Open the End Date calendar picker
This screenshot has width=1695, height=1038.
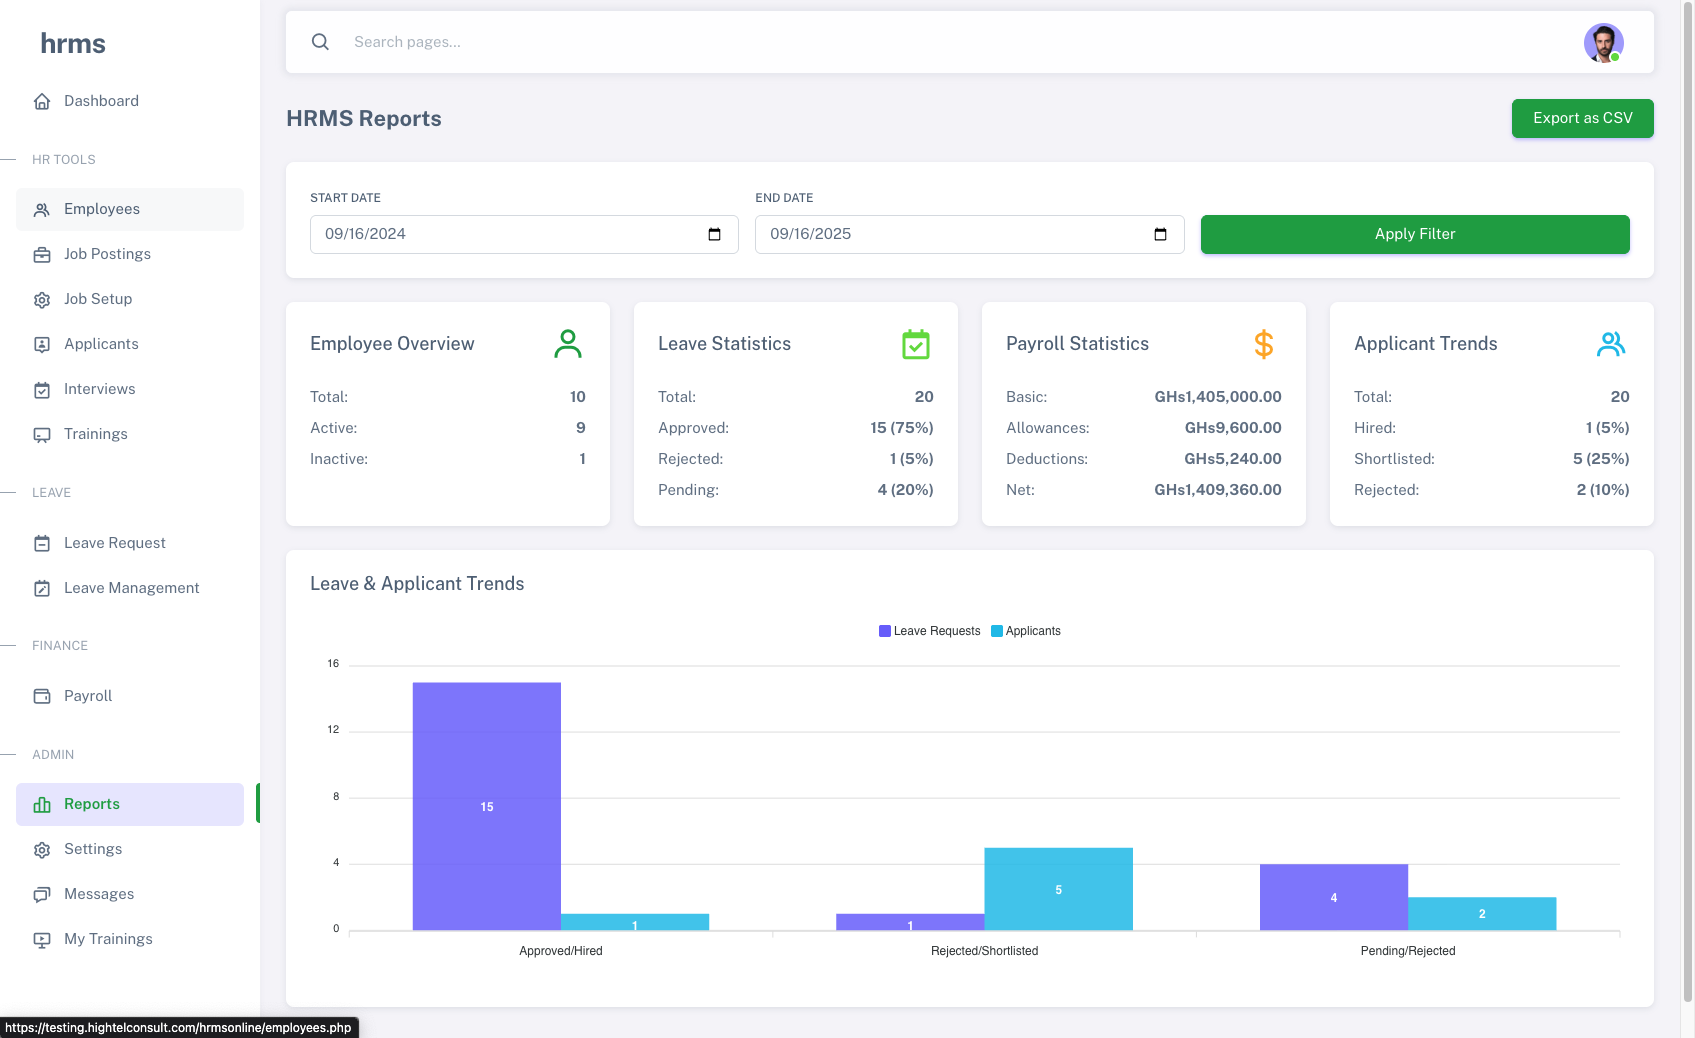(x=1160, y=234)
